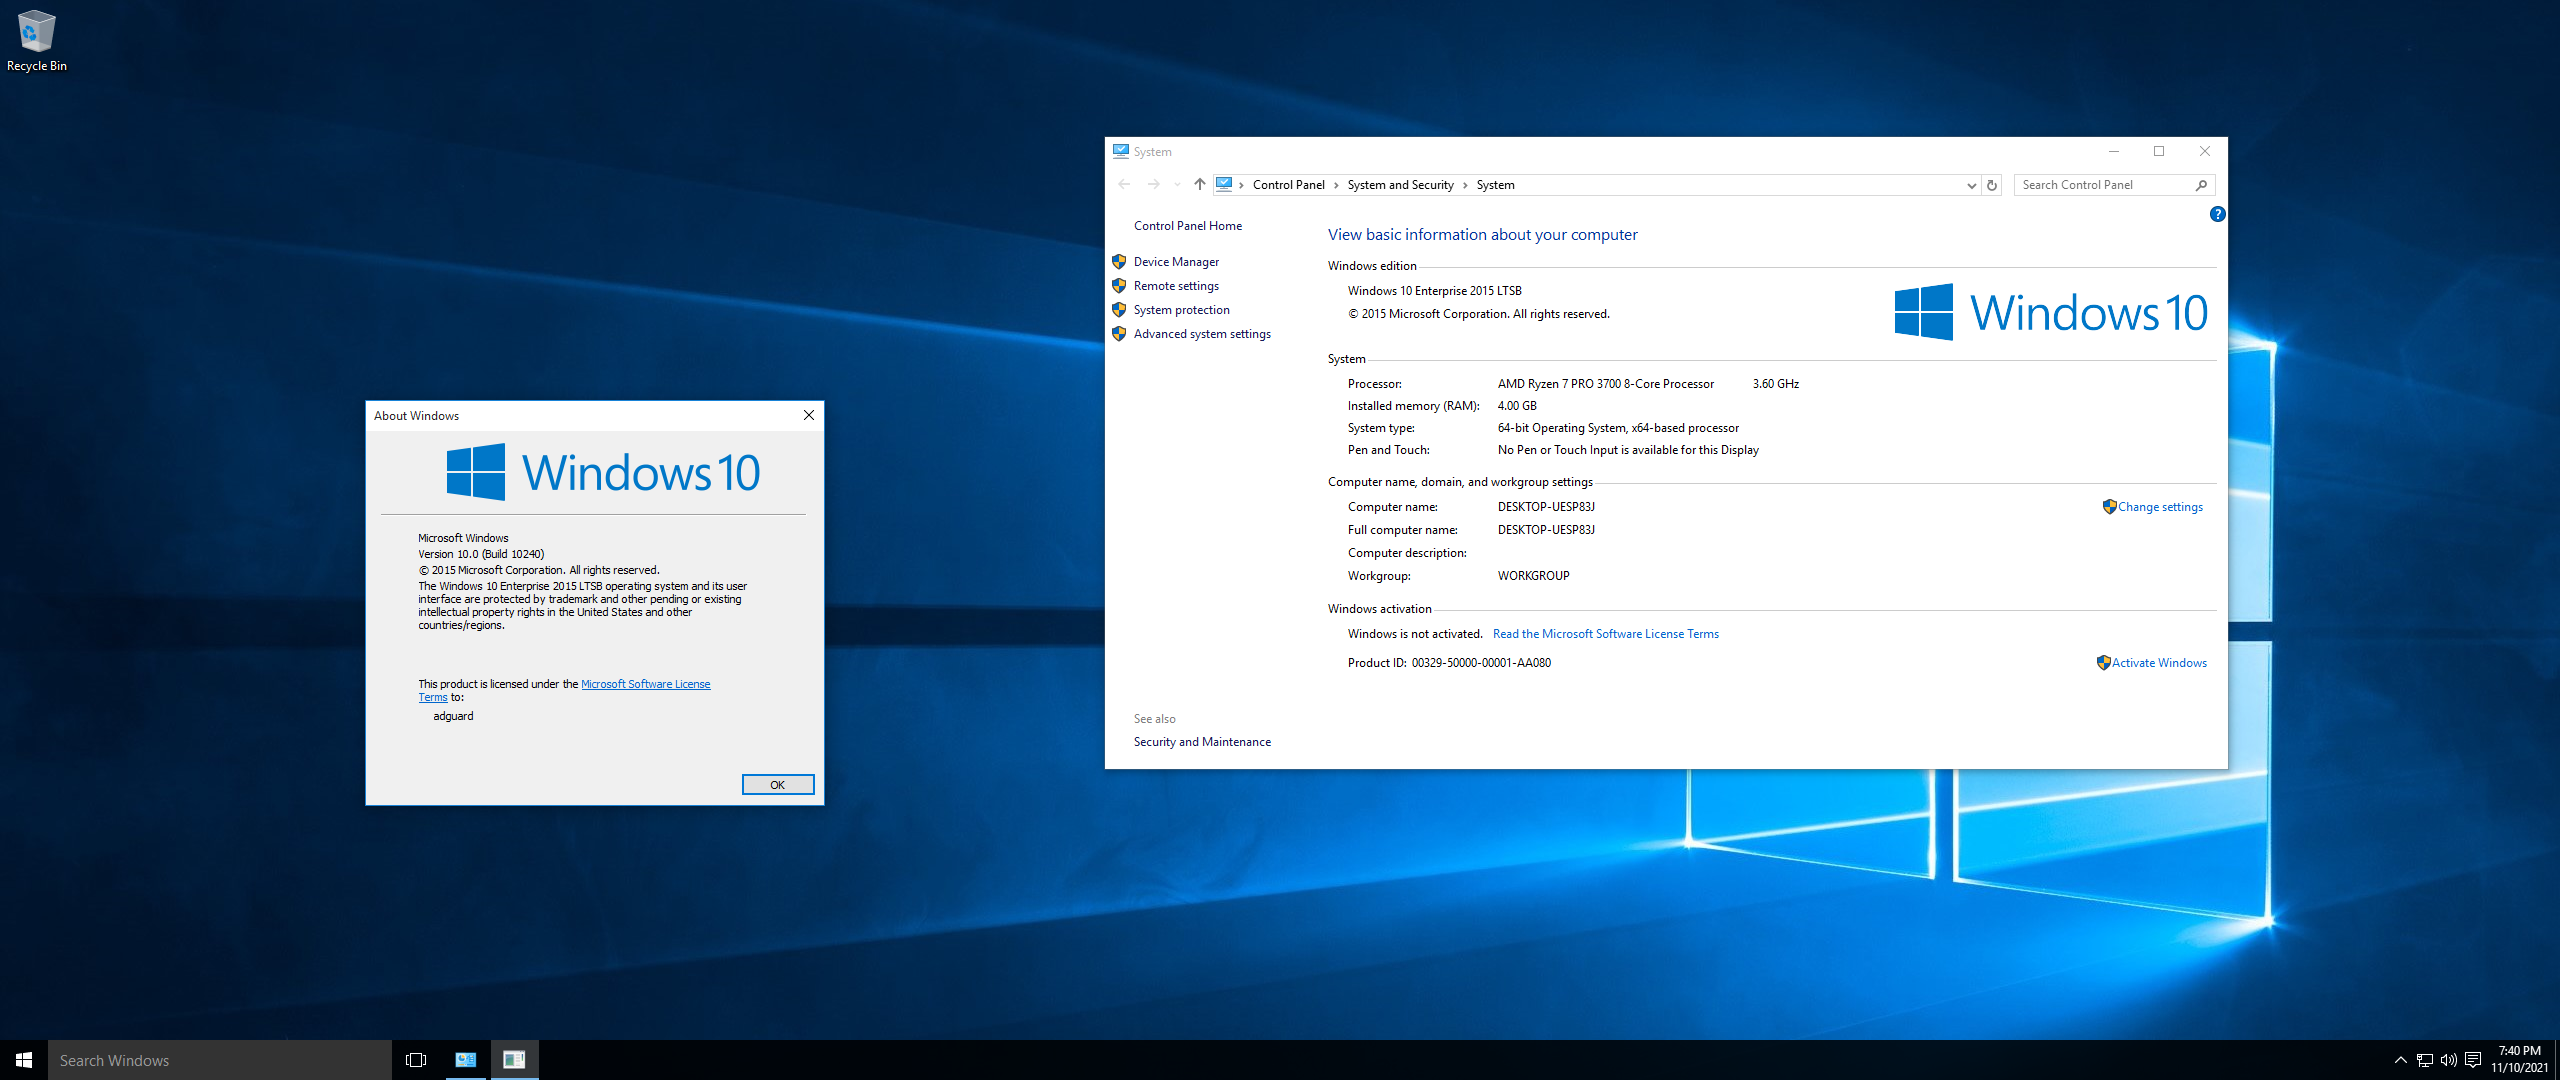Viewport: 2560px width, 1080px height.
Task: Select the About Windows taskbar icon
Action: [514, 1060]
